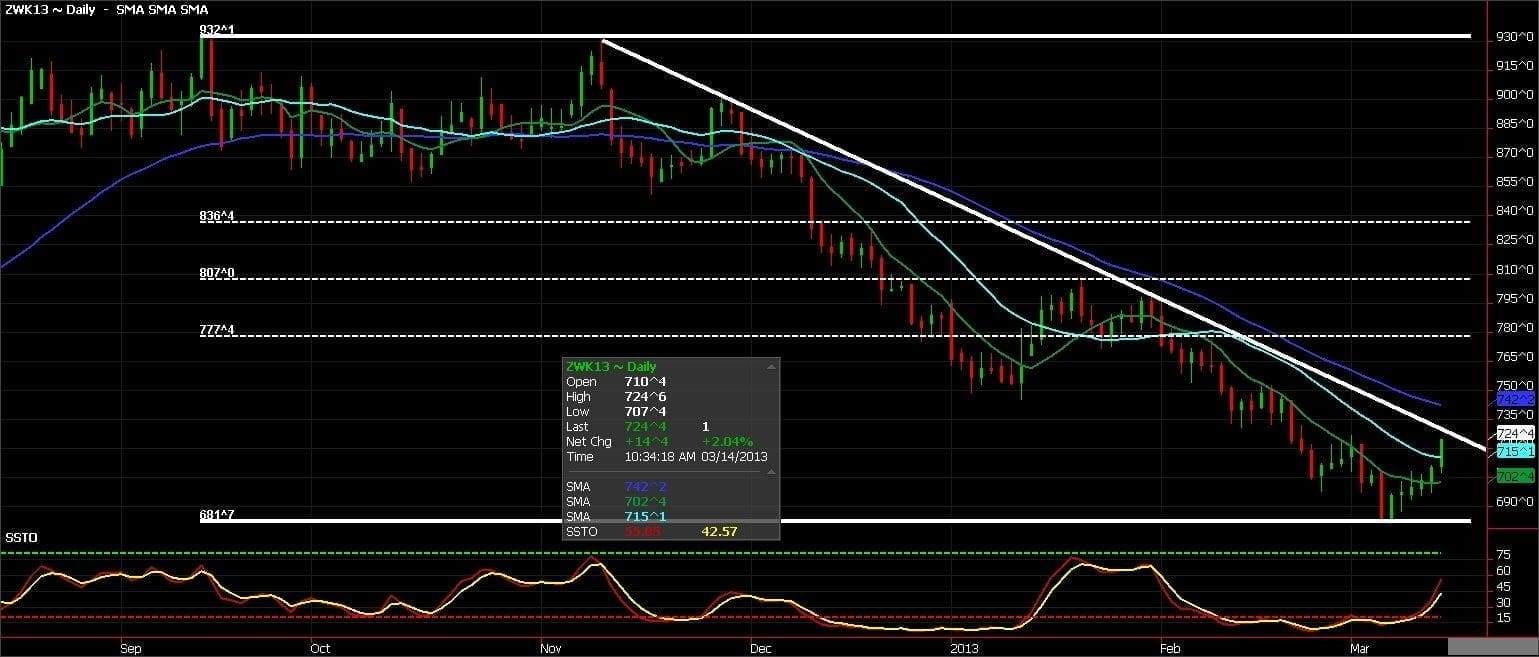Select the 681^7 support level label
This screenshot has height=657, width=1539.
click(x=216, y=514)
